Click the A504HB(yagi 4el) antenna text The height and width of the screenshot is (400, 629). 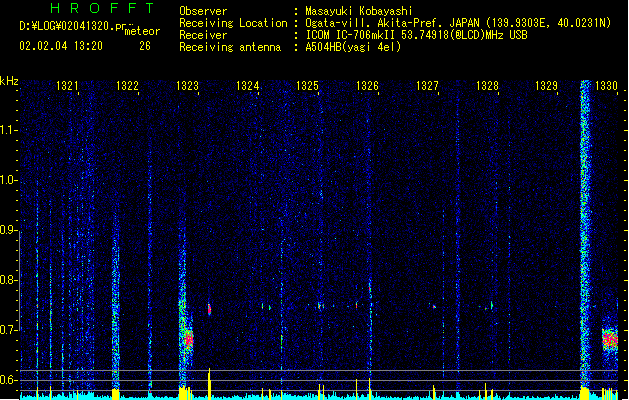click(x=353, y=47)
